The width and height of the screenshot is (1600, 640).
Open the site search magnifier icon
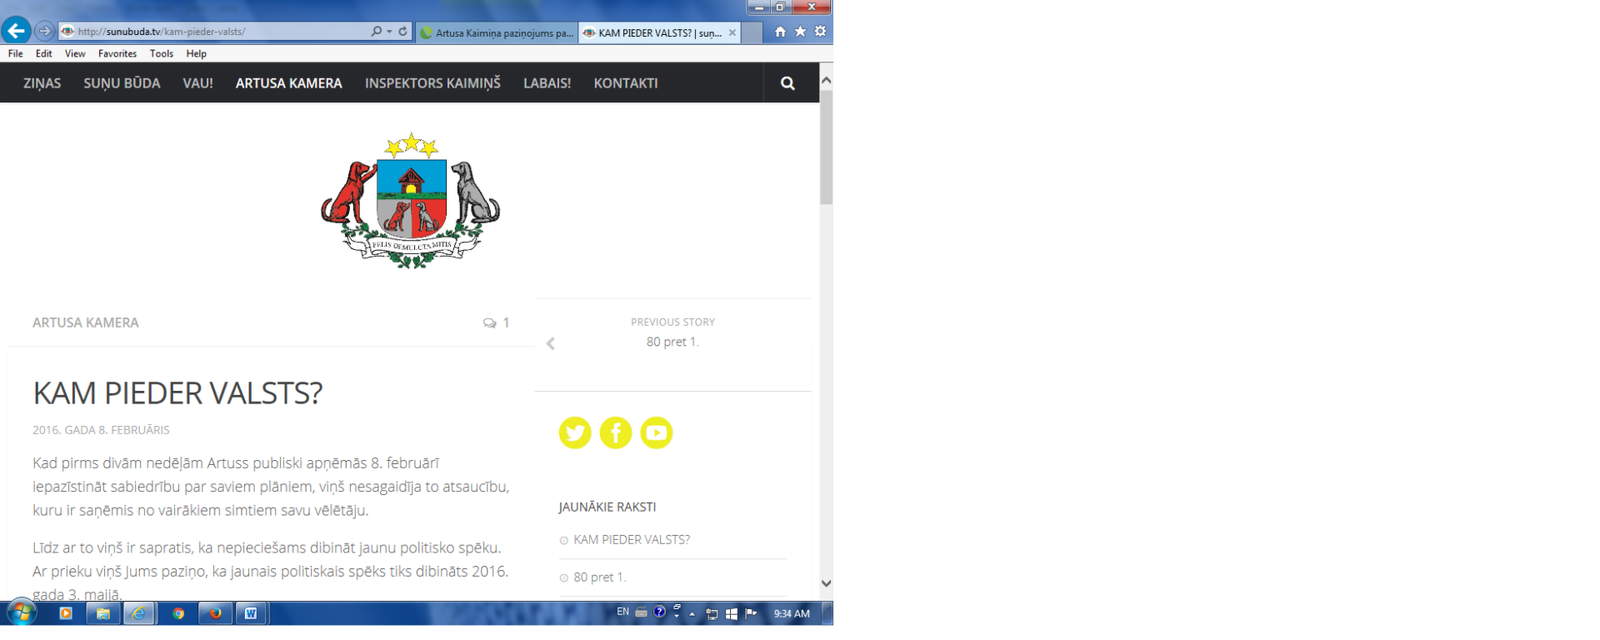tap(787, 83)
